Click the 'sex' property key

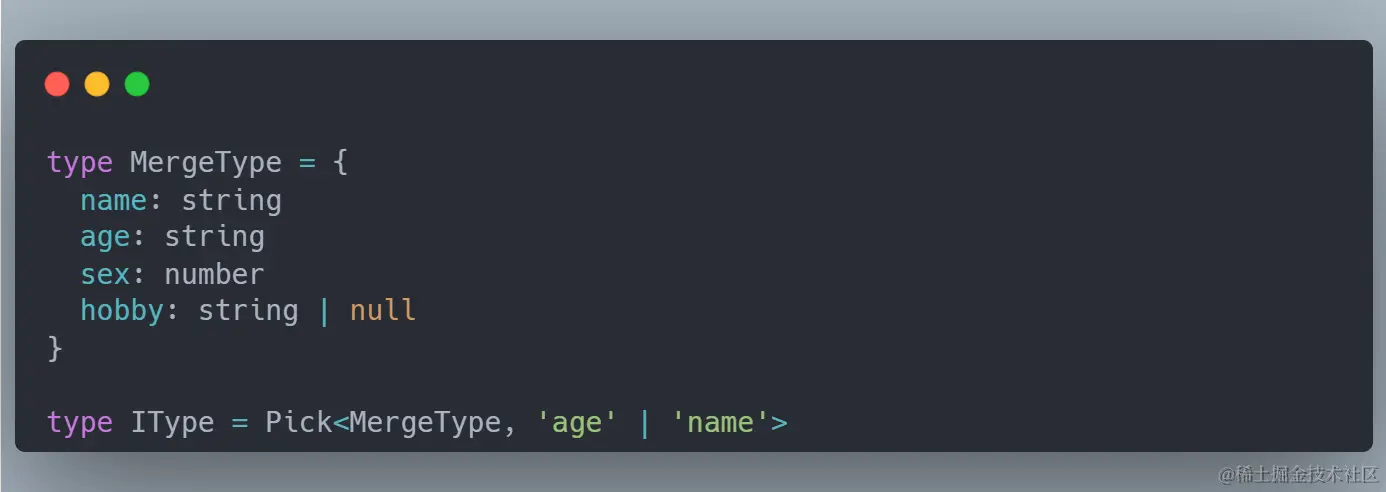(x=106, y=274)
